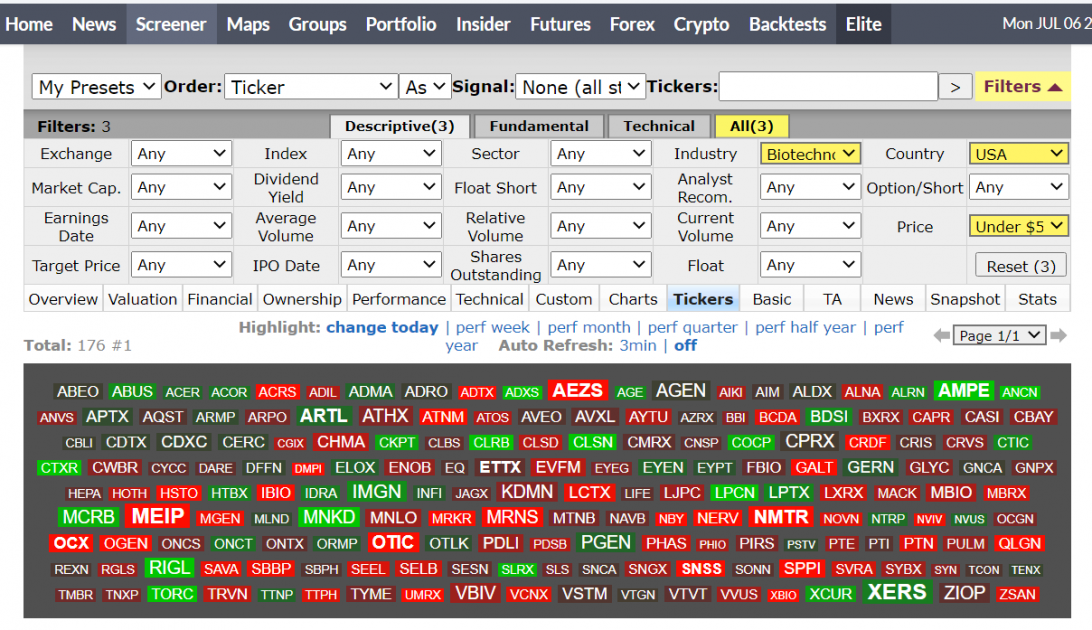Select the Overview view tab

coord(63,299)
